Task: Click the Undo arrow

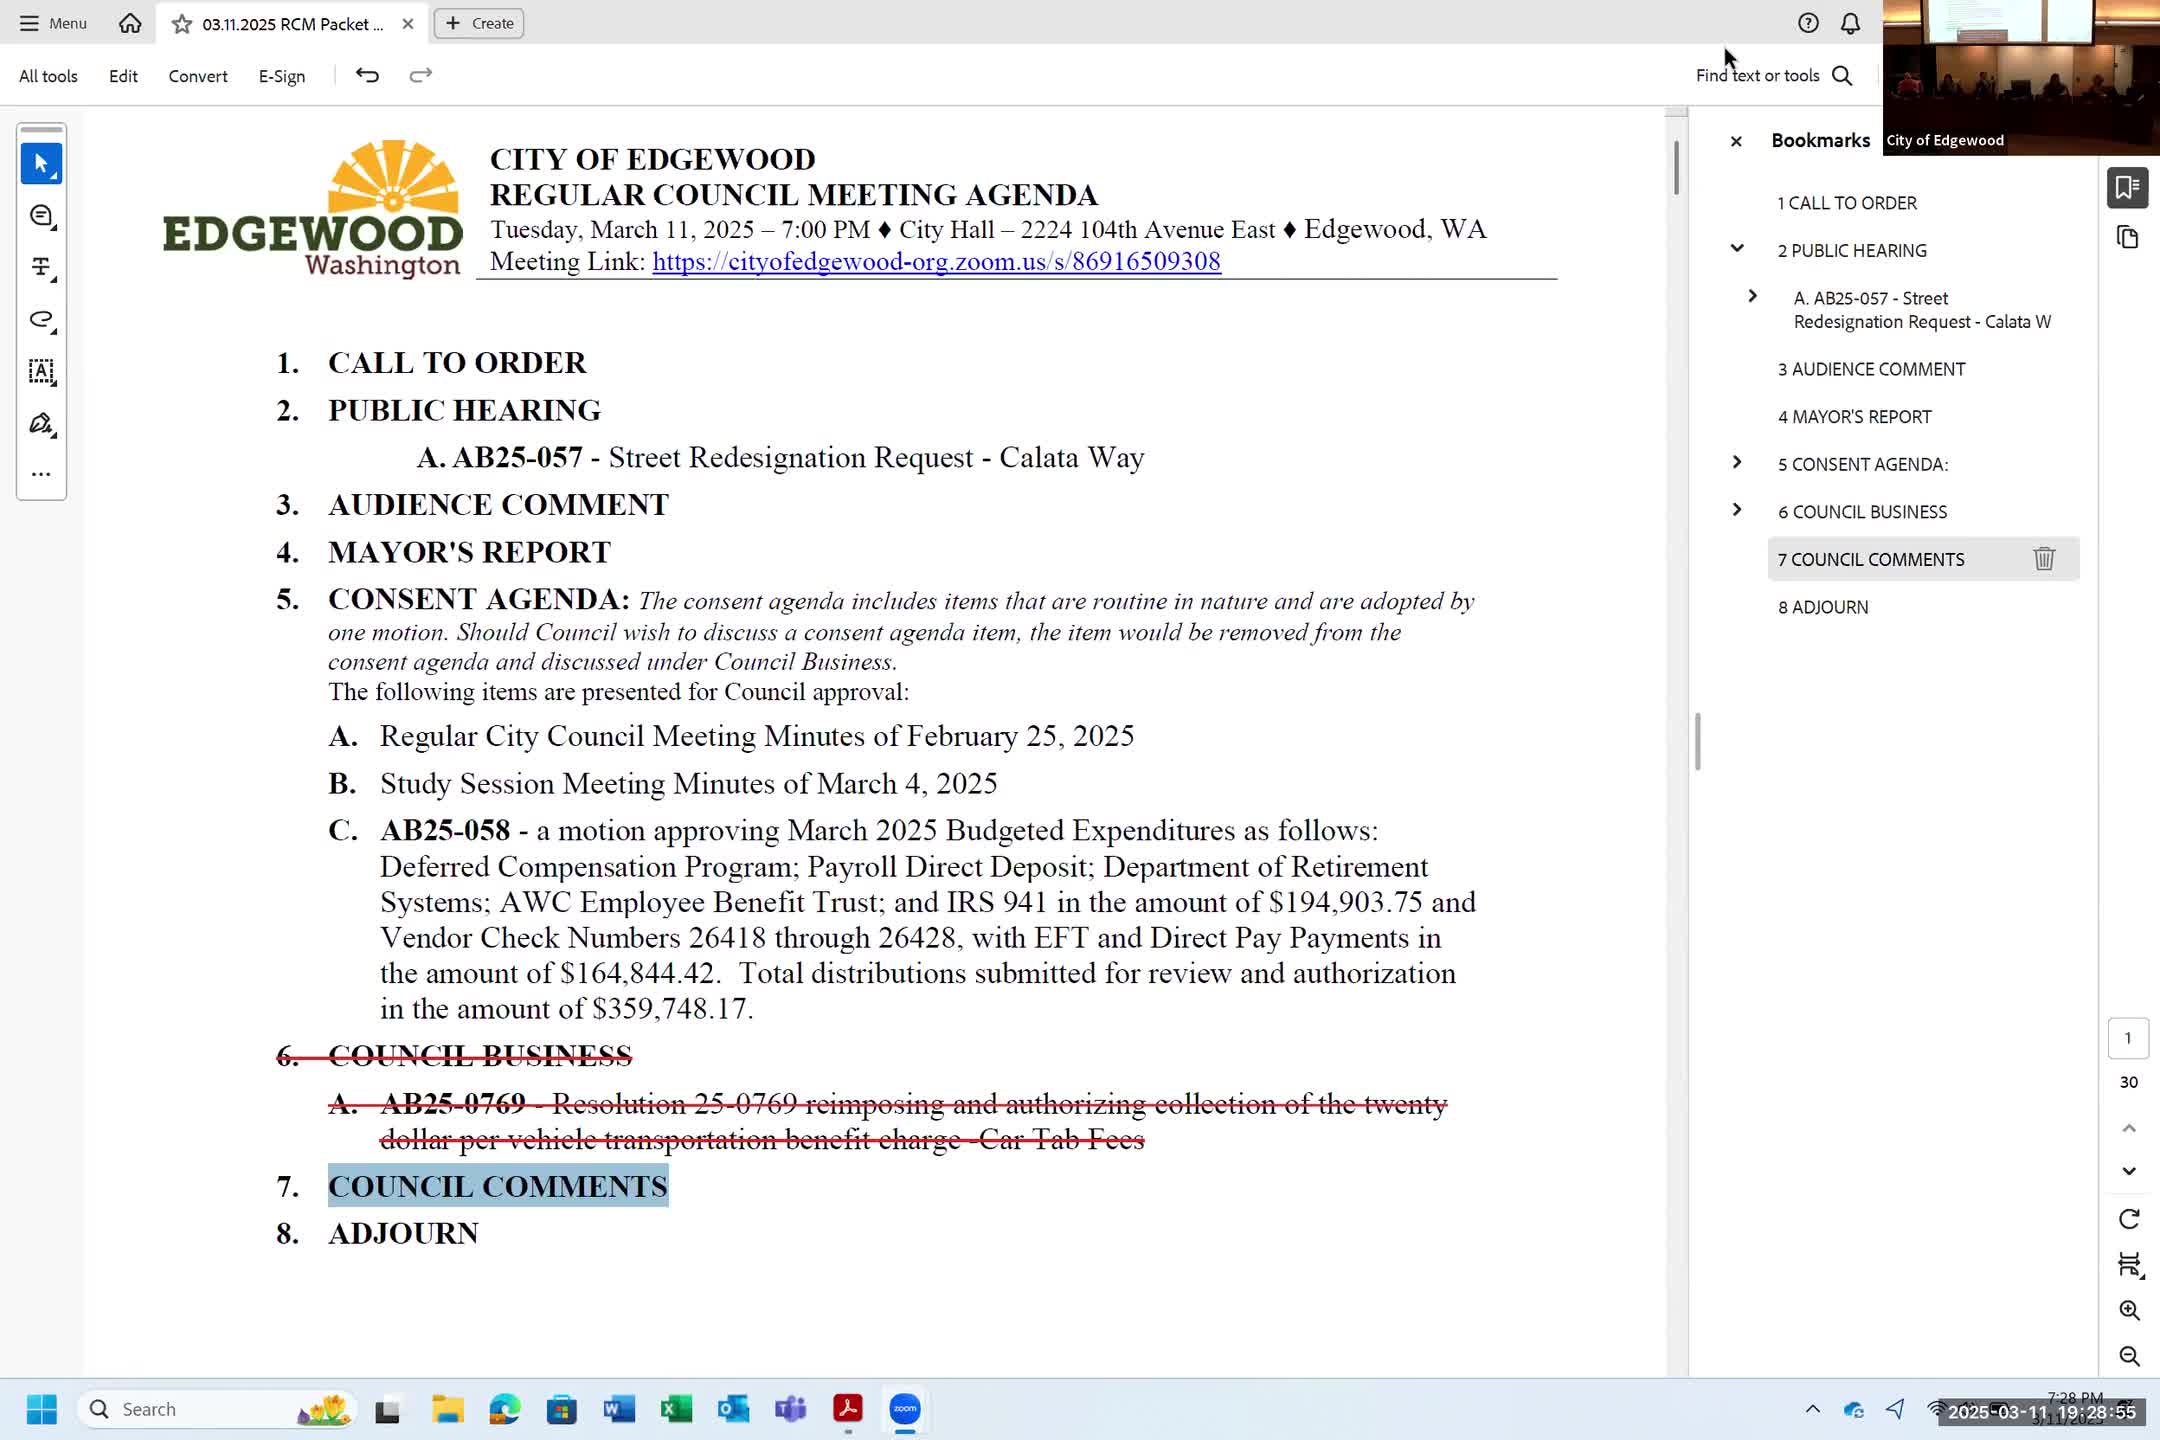Action: click(x=367, y=76)
